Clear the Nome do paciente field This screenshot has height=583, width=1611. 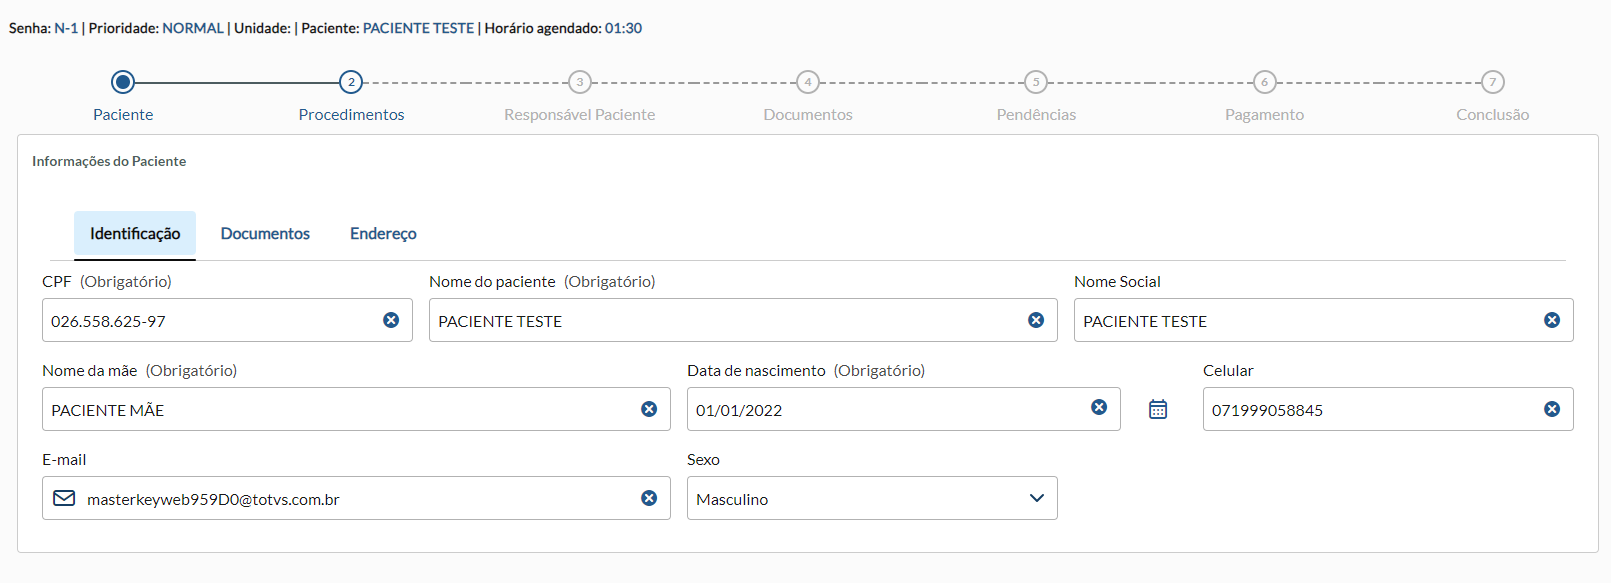pyautogui.click(x=1036, y=320)
